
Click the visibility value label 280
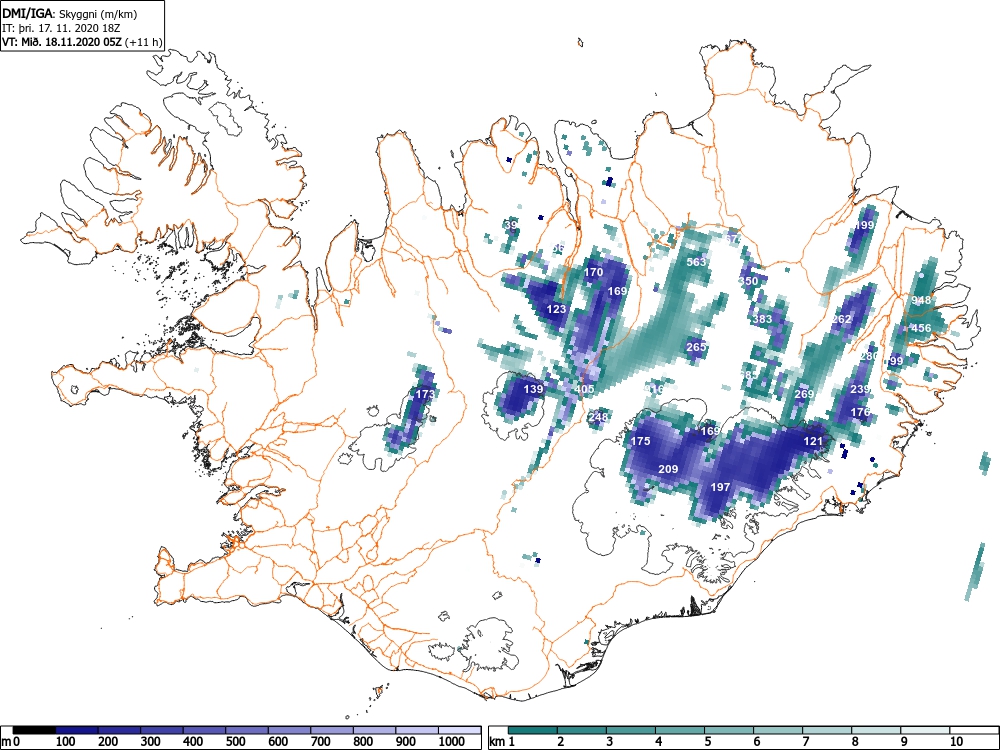point(869,357)
